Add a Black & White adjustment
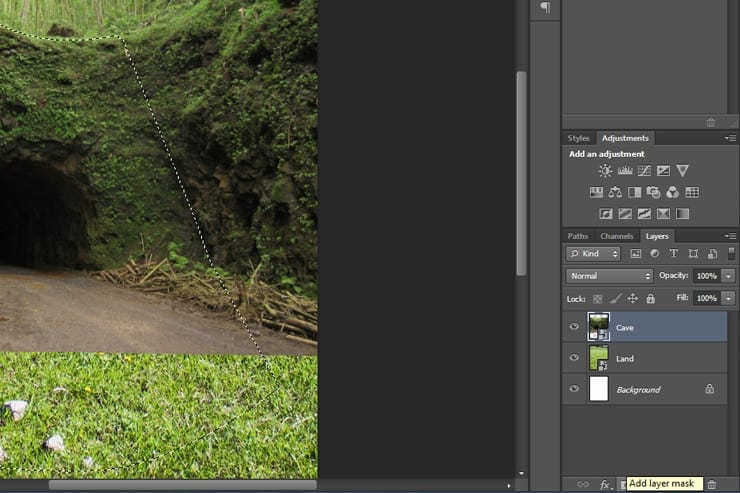The width and height of the screenshot is (740, 493). click(x=634, y=192)
